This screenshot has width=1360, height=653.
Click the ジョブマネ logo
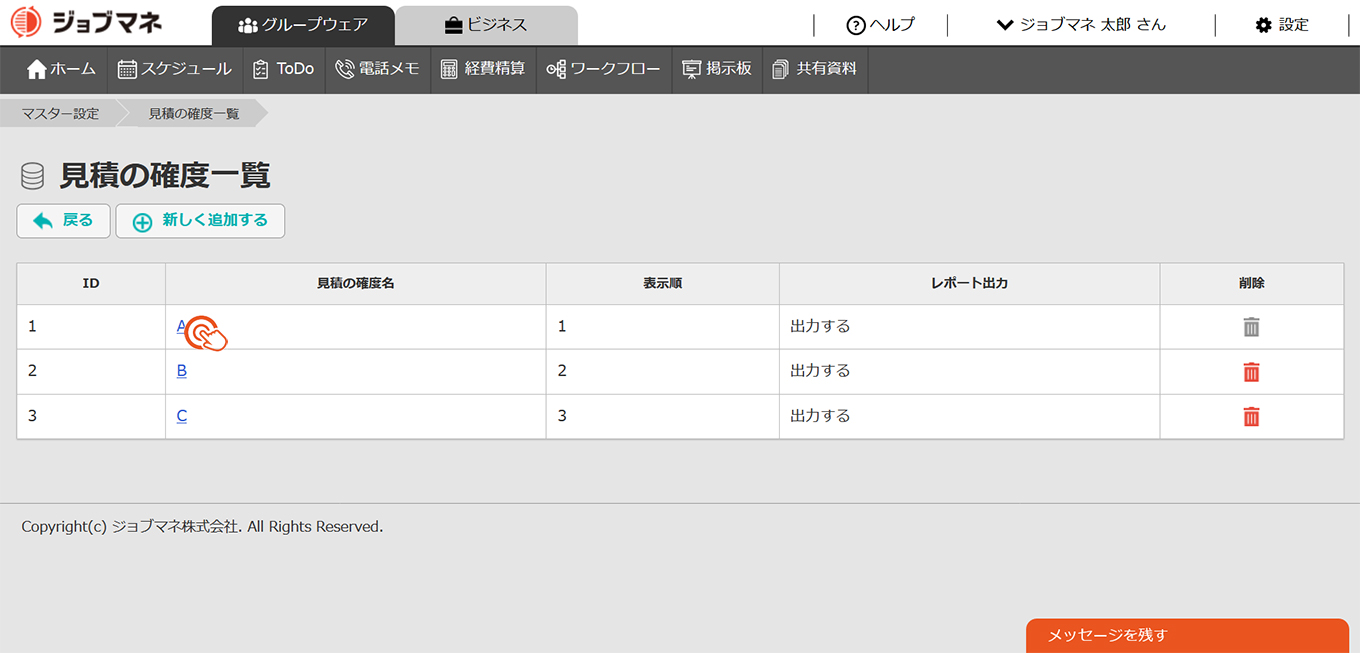86,22
